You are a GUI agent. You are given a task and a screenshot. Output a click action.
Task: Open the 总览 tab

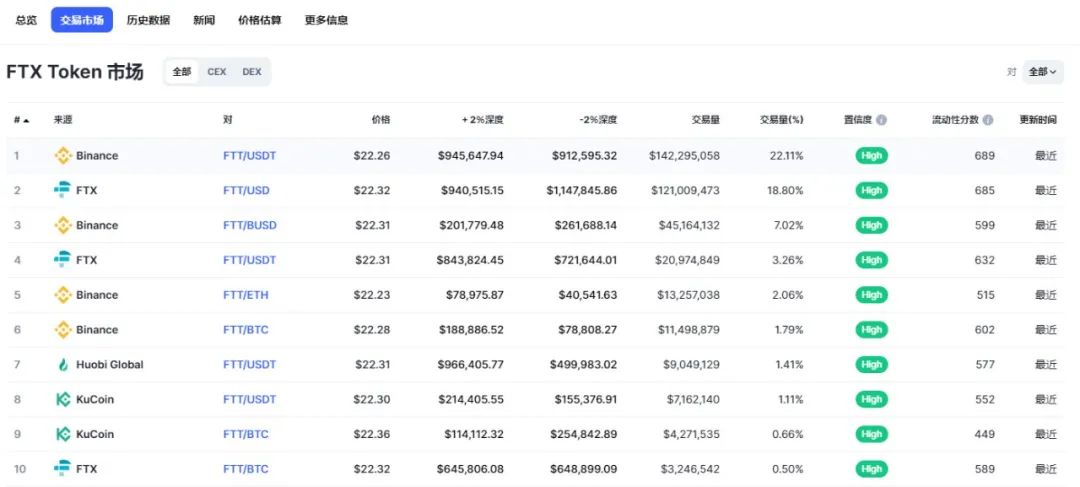tap(26, 20)
